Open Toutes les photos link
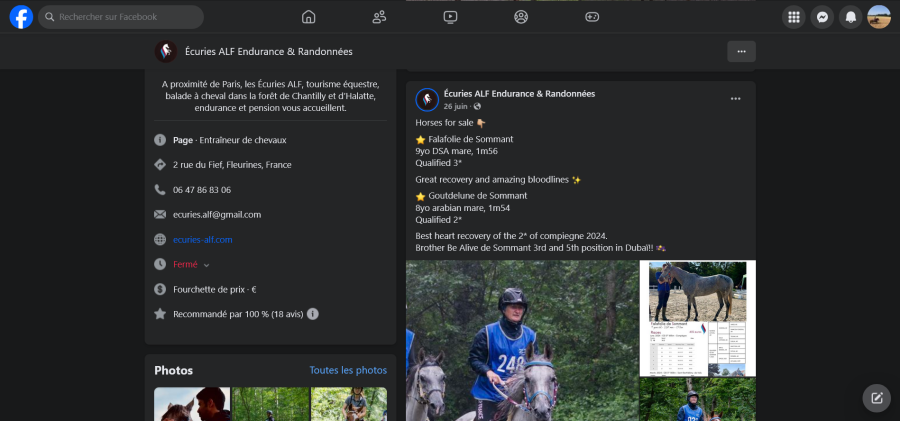This screenshot has height=421, width=900. 348,370
